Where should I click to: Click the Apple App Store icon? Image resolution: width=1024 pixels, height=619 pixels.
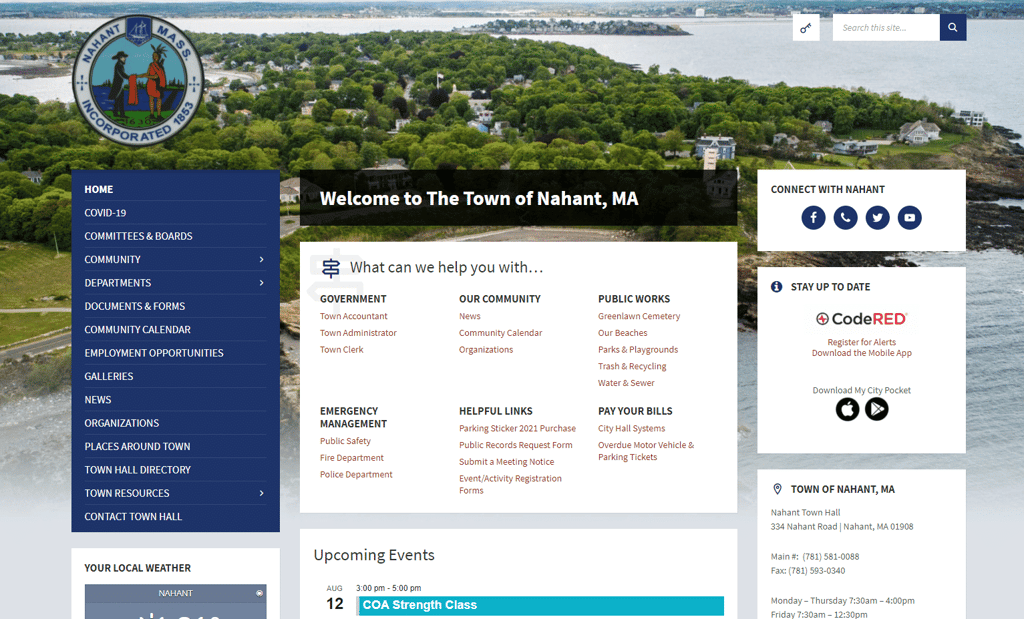pyautogui.click(x=847, y=409)
